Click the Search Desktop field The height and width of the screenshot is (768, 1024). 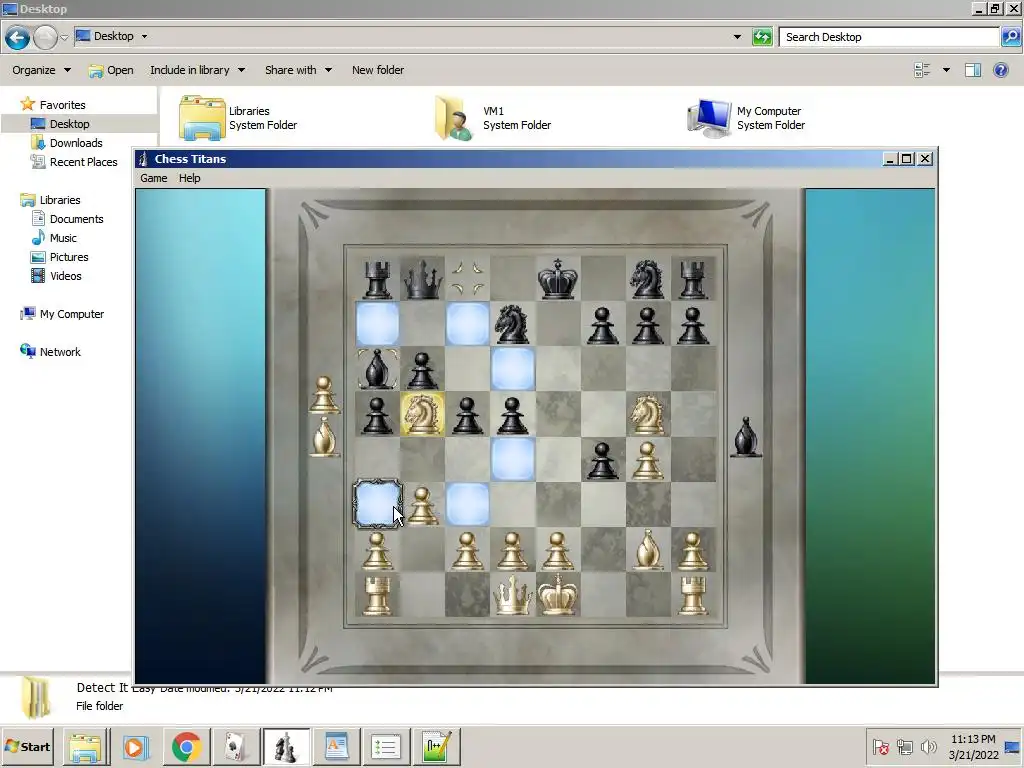click(889, 37)
